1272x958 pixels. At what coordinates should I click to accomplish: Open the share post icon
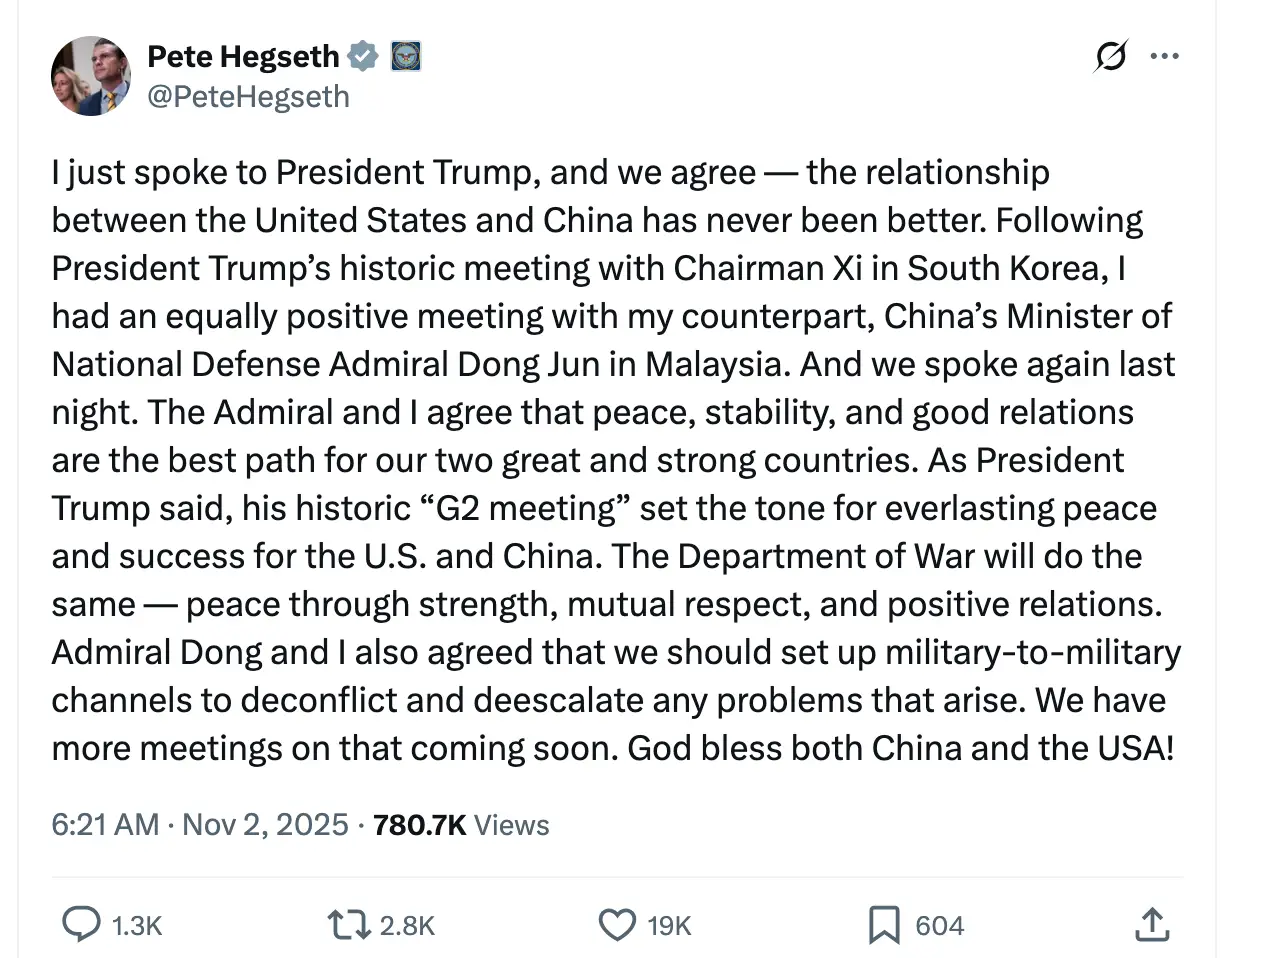(x=1152, y=925)
